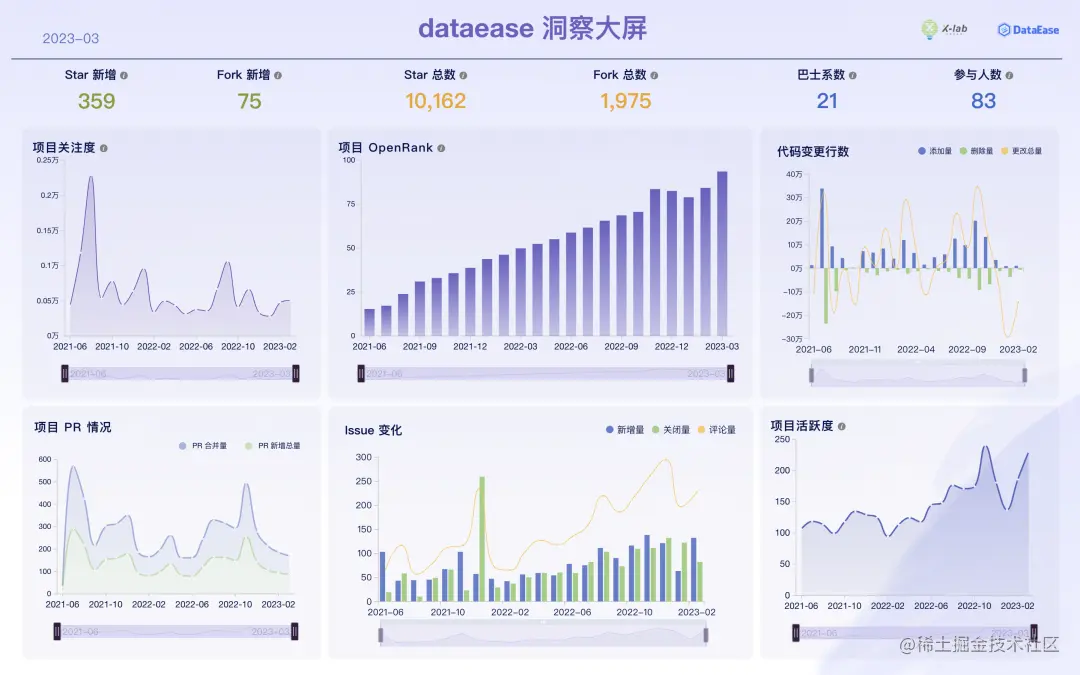Click right zoom handle of 代码变更行数 slider
1080x675 pixels.
1024,375
